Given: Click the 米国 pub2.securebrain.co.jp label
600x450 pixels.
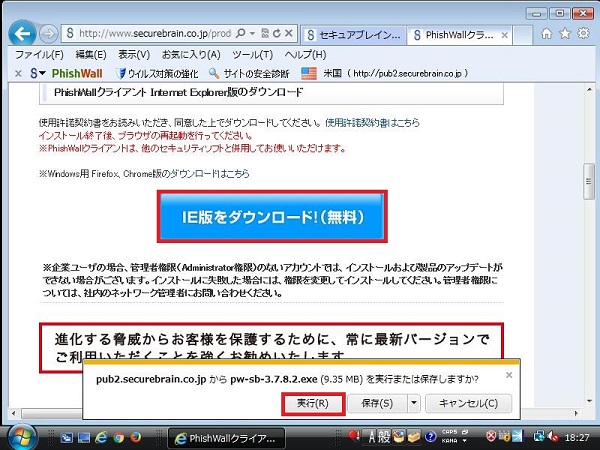Looking at the screenshot, I should (395, 73).
